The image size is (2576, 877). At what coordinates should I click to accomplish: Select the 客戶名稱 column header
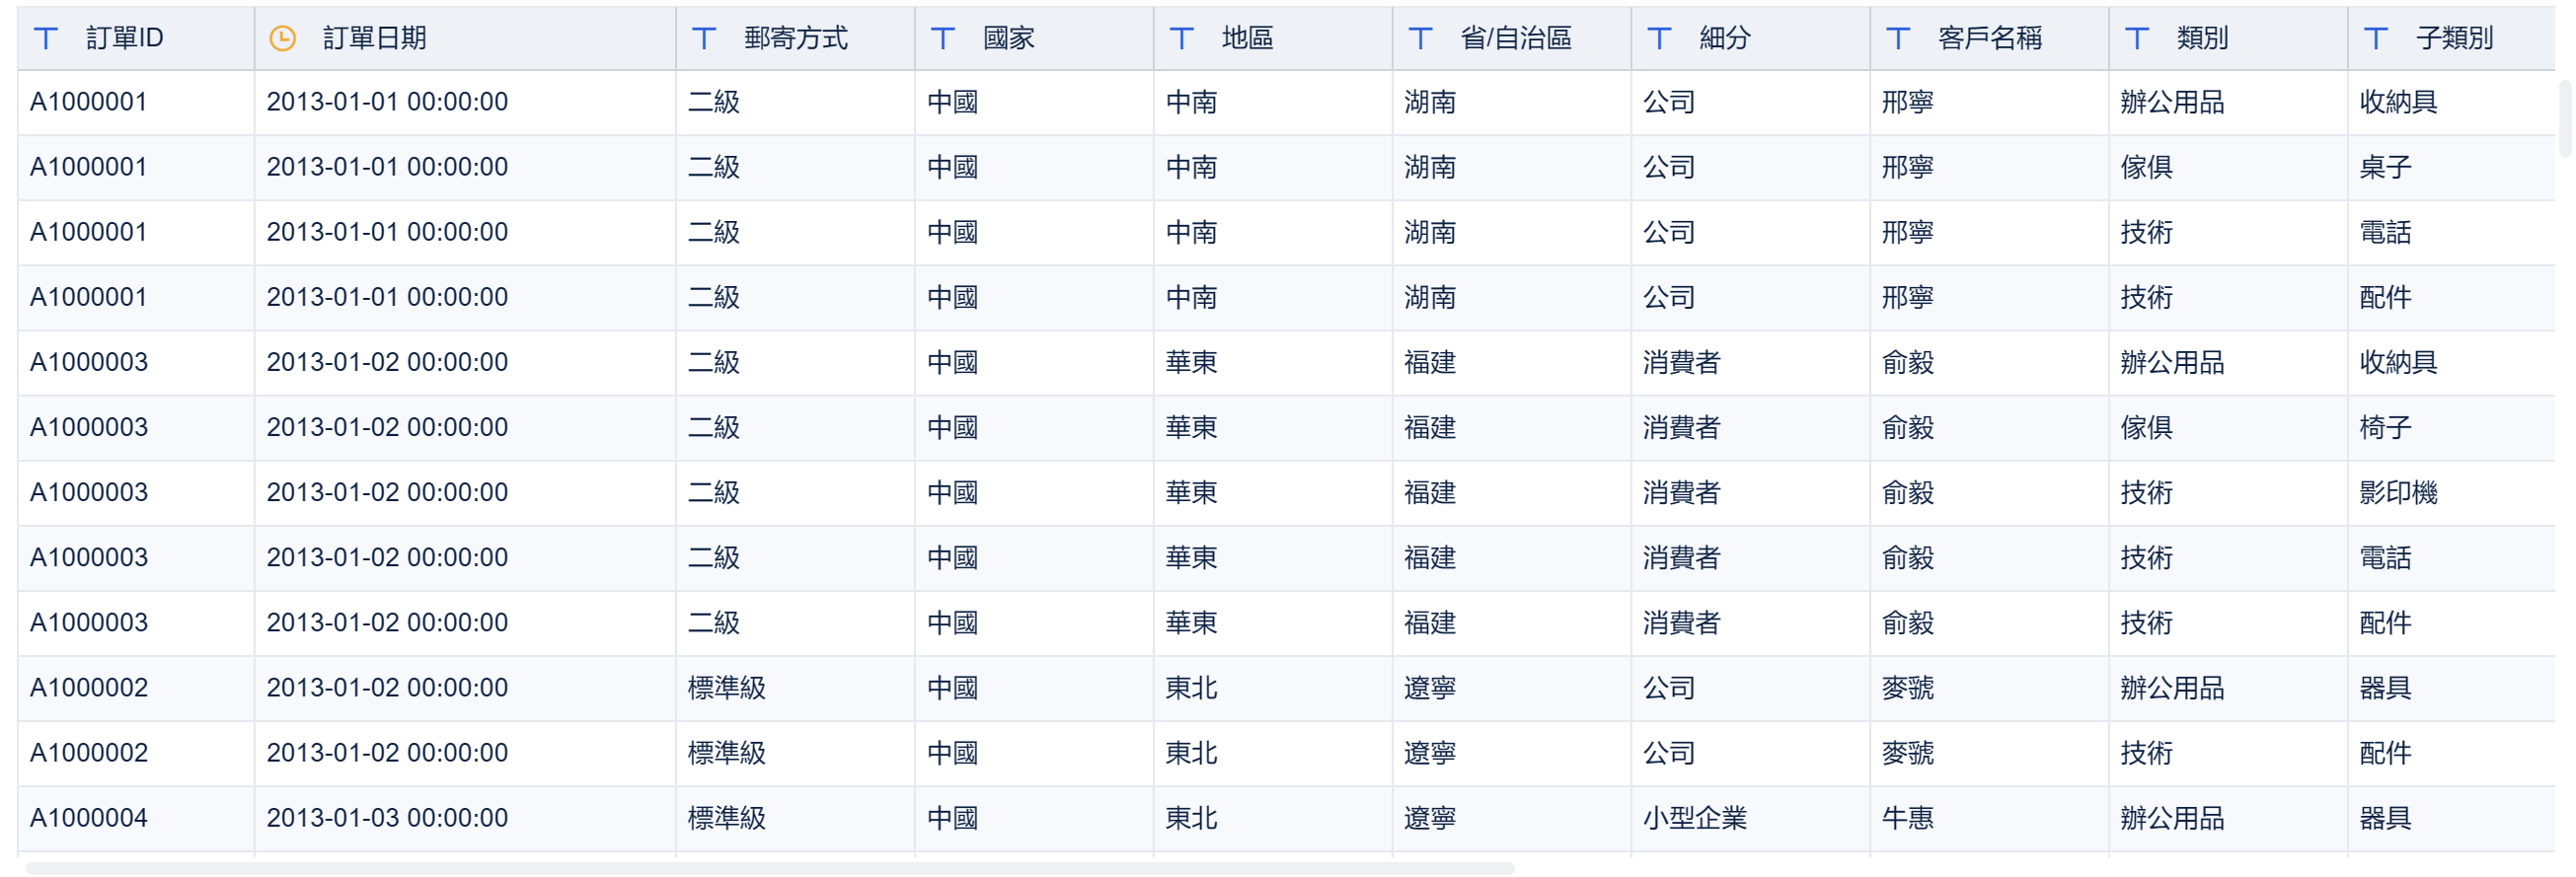pos(1989,39)
